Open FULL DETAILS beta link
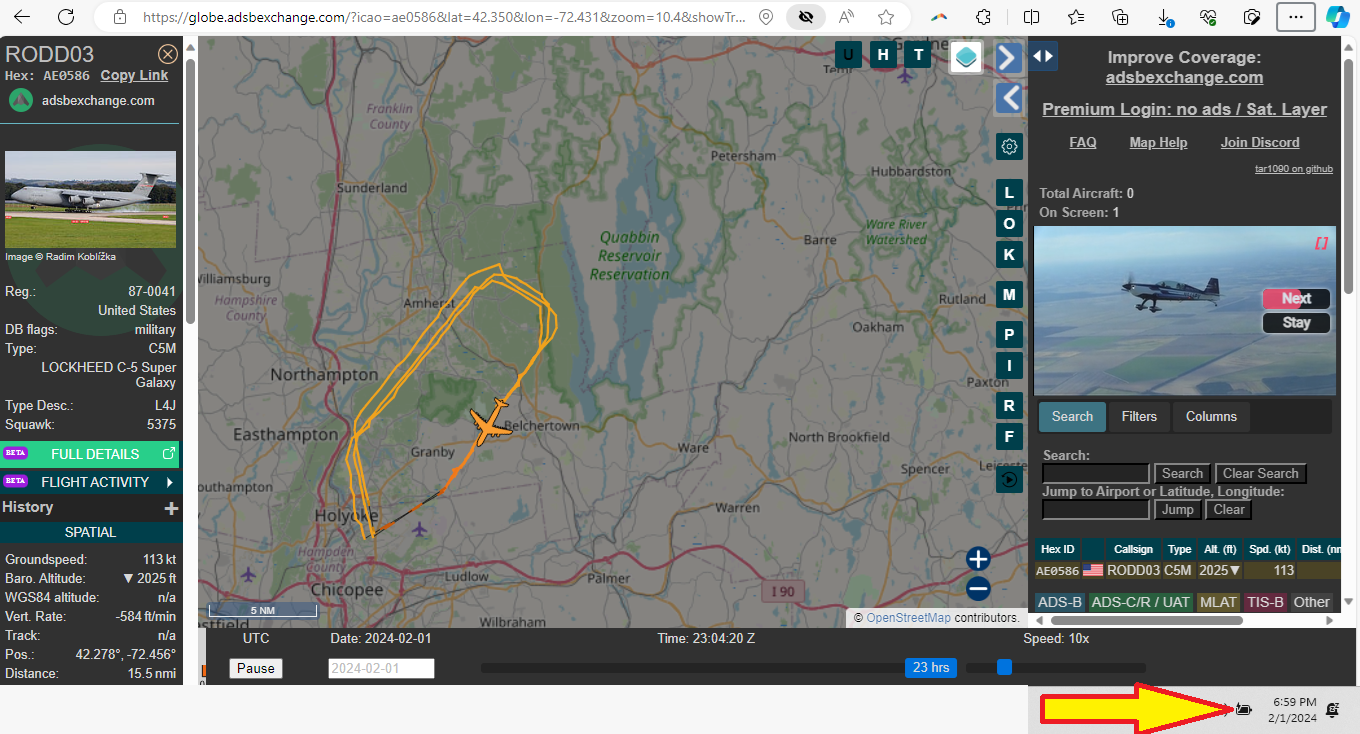The width and height of the screenshot is (1360, 734). tap(91, 454)
